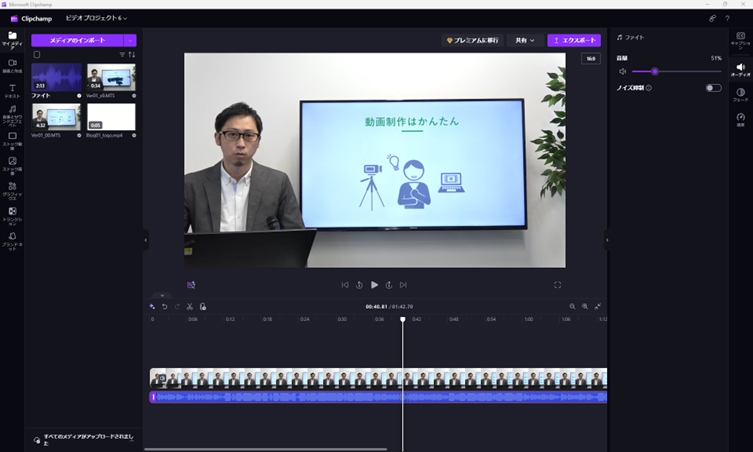753x452 pixels.
Task: Enter fullscreen preview
Action: click(558, 285)
